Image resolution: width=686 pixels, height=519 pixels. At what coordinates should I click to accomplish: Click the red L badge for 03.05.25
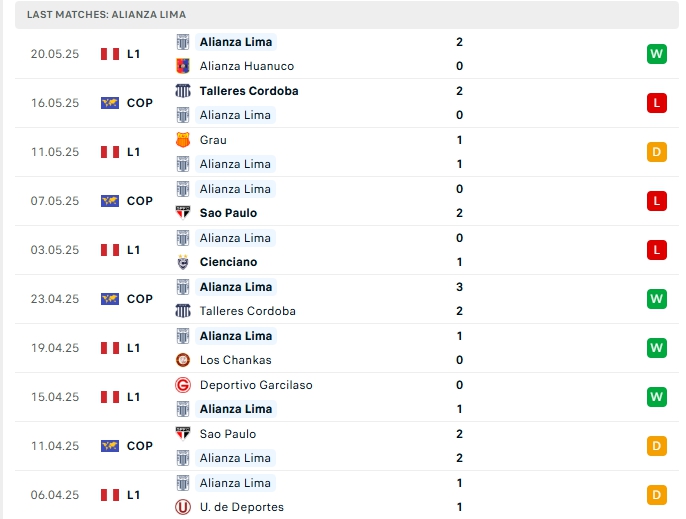656,250
